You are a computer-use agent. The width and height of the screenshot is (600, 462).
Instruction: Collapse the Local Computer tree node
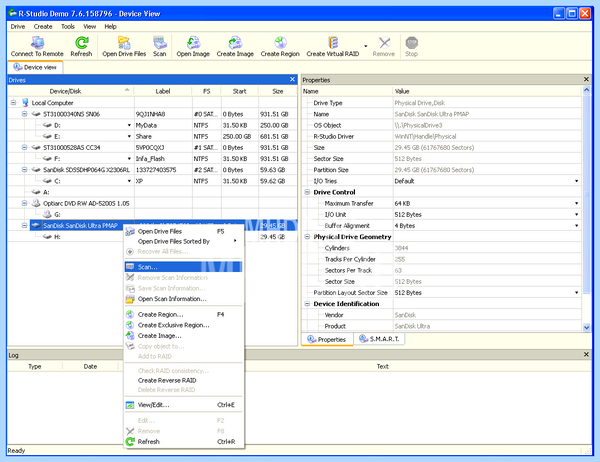(13, 103)
